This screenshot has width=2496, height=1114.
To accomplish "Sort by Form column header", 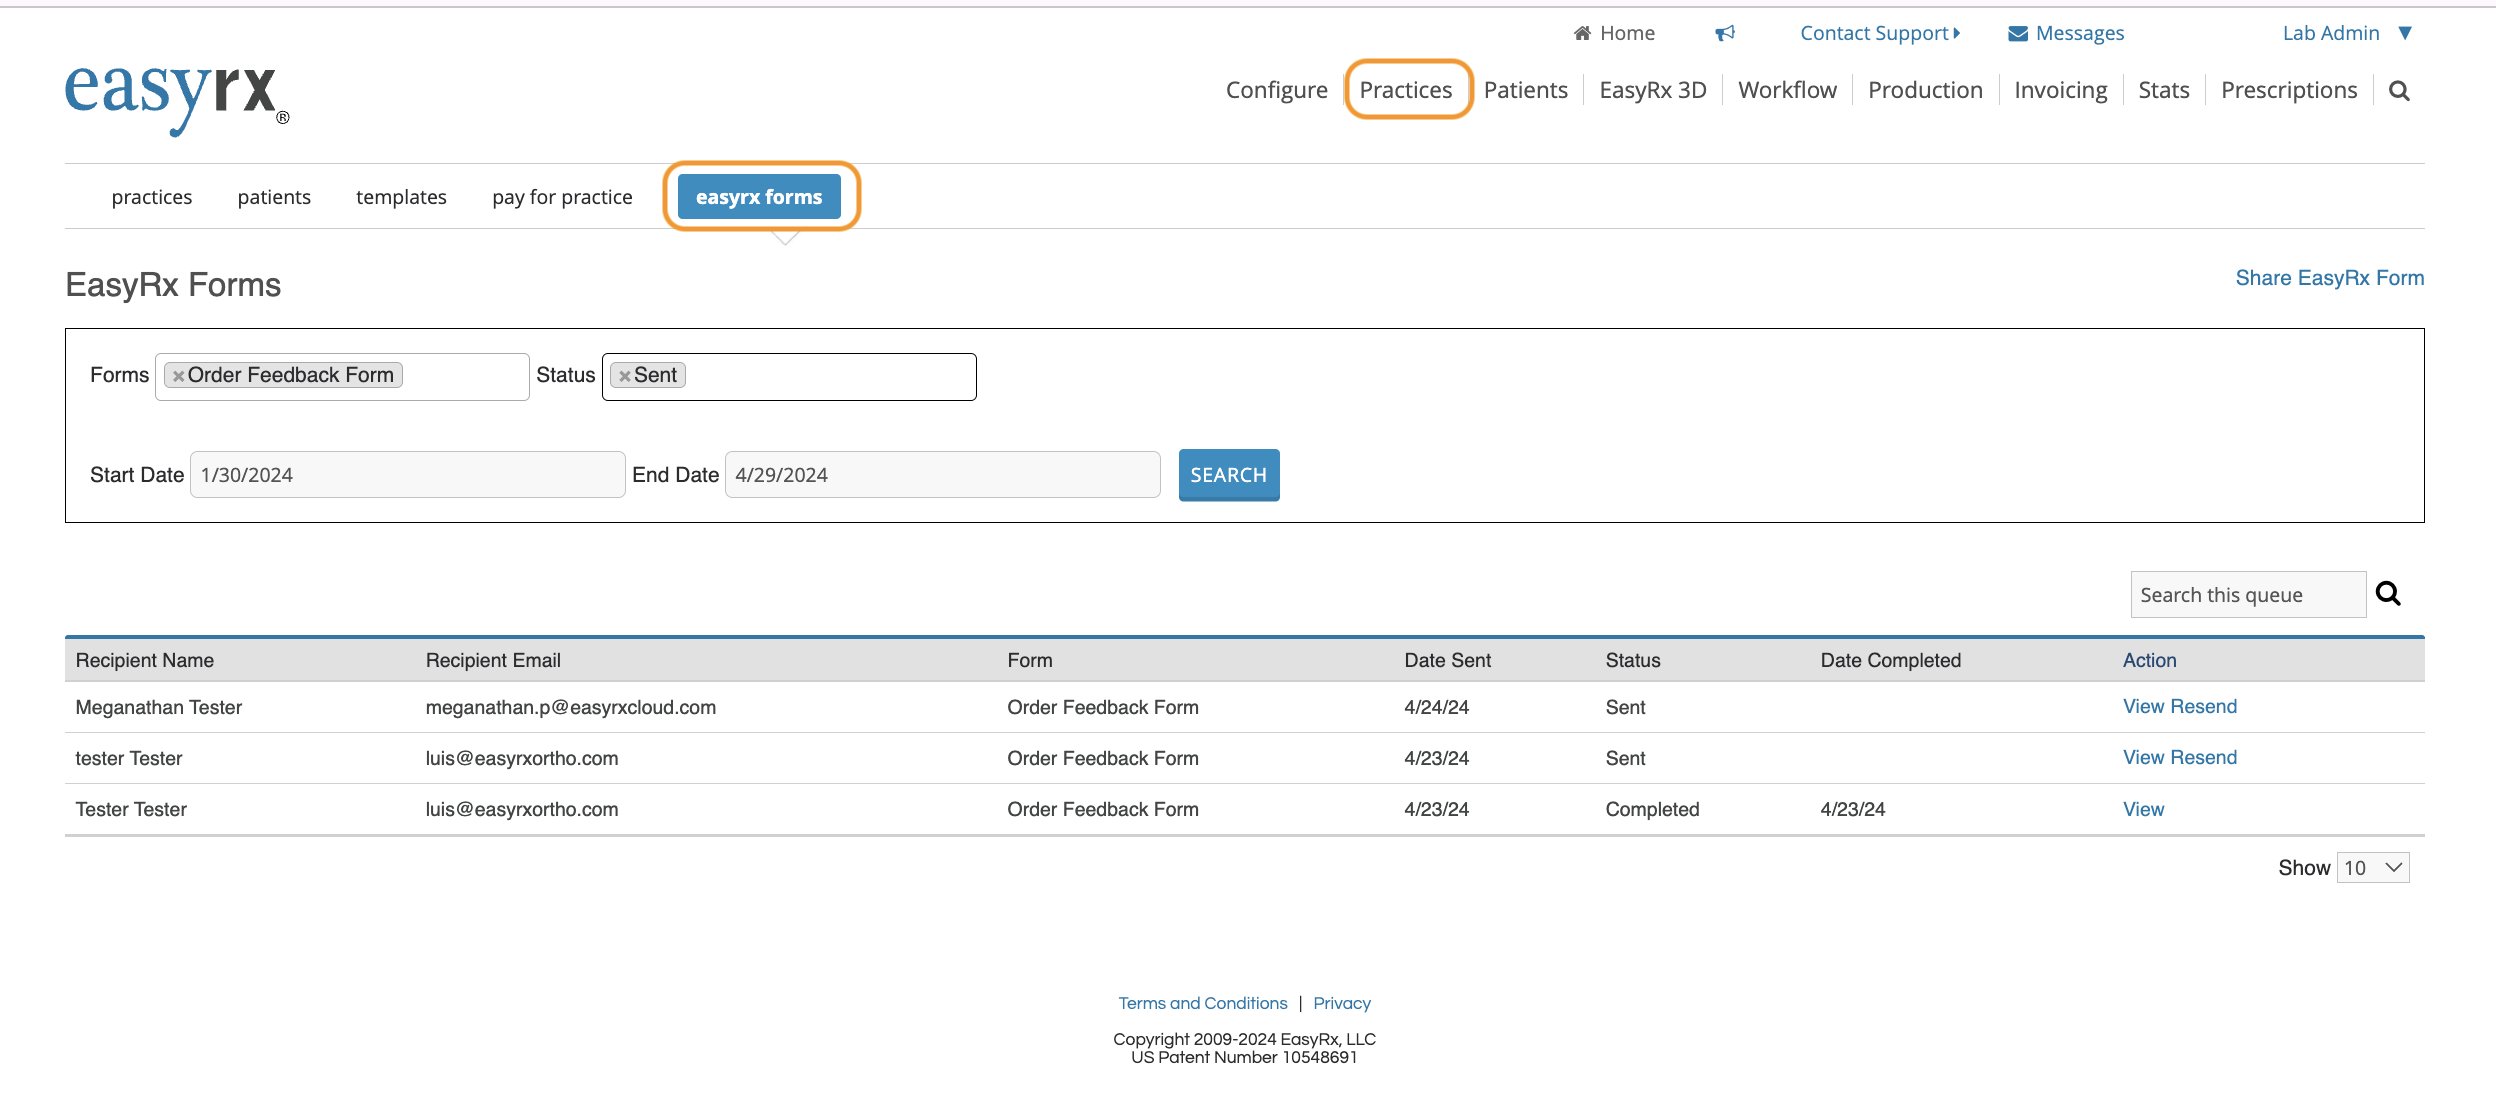I will pyautogui.click(x=1030, y=660).
